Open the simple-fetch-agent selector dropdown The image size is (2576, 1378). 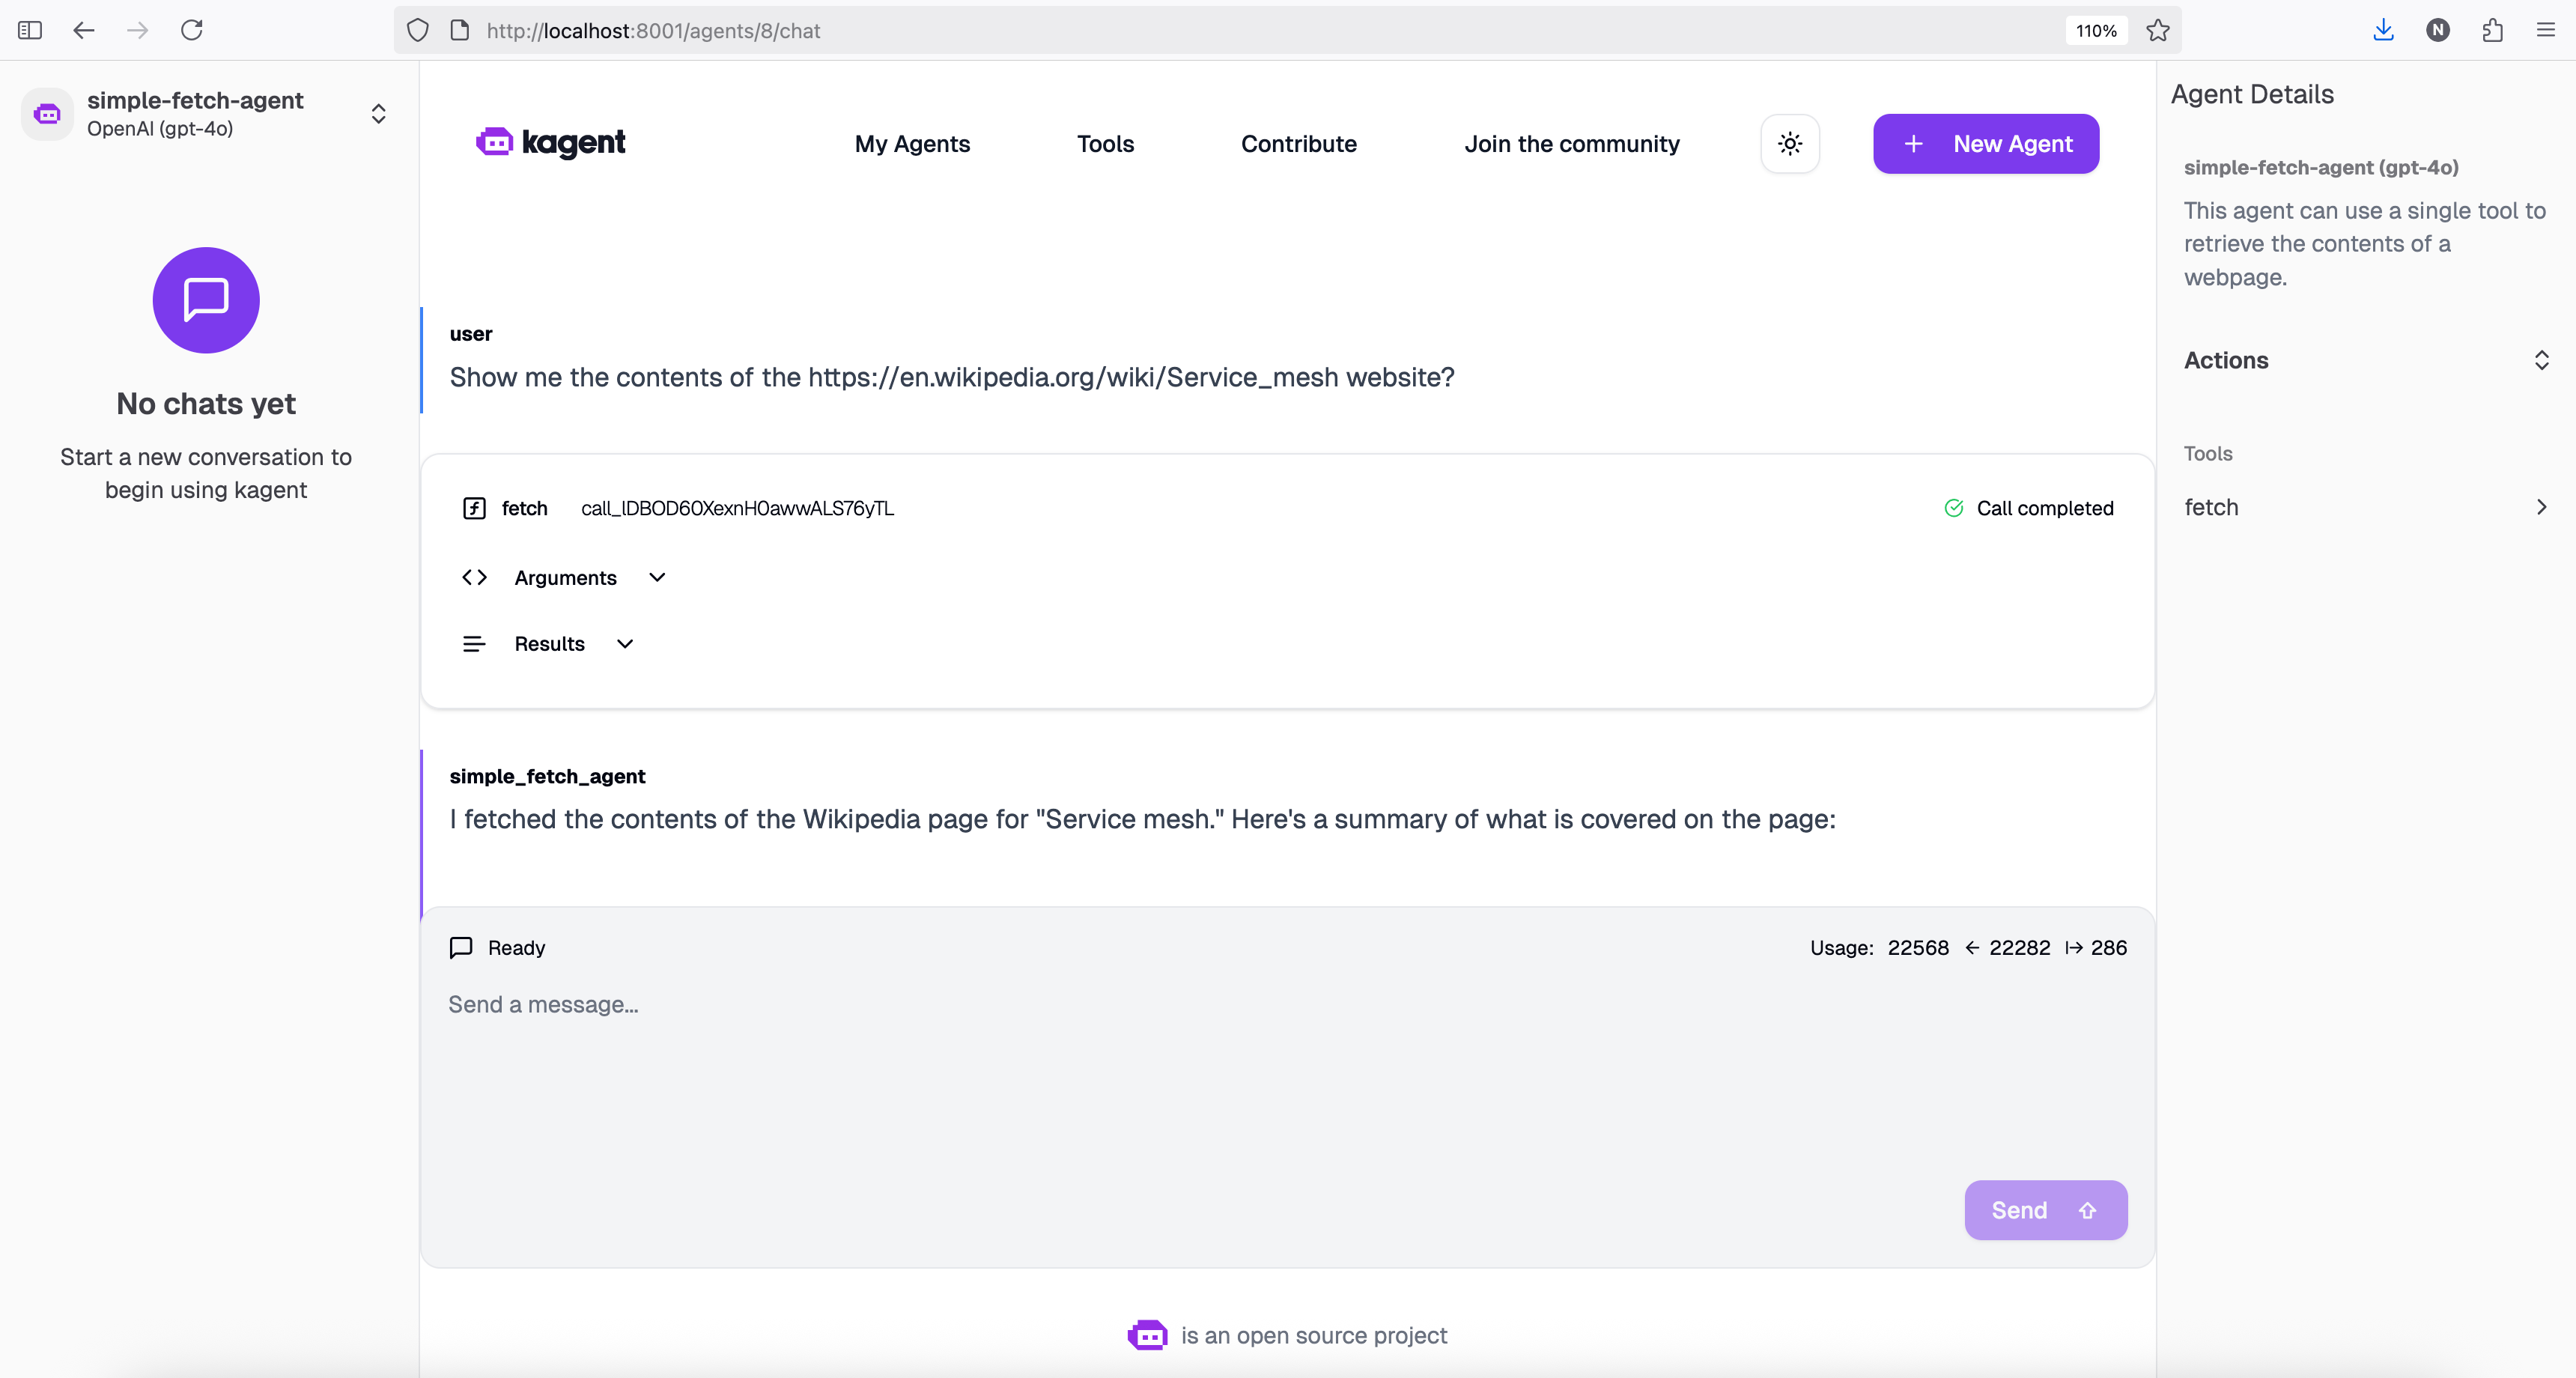click(x=378, y=114)
